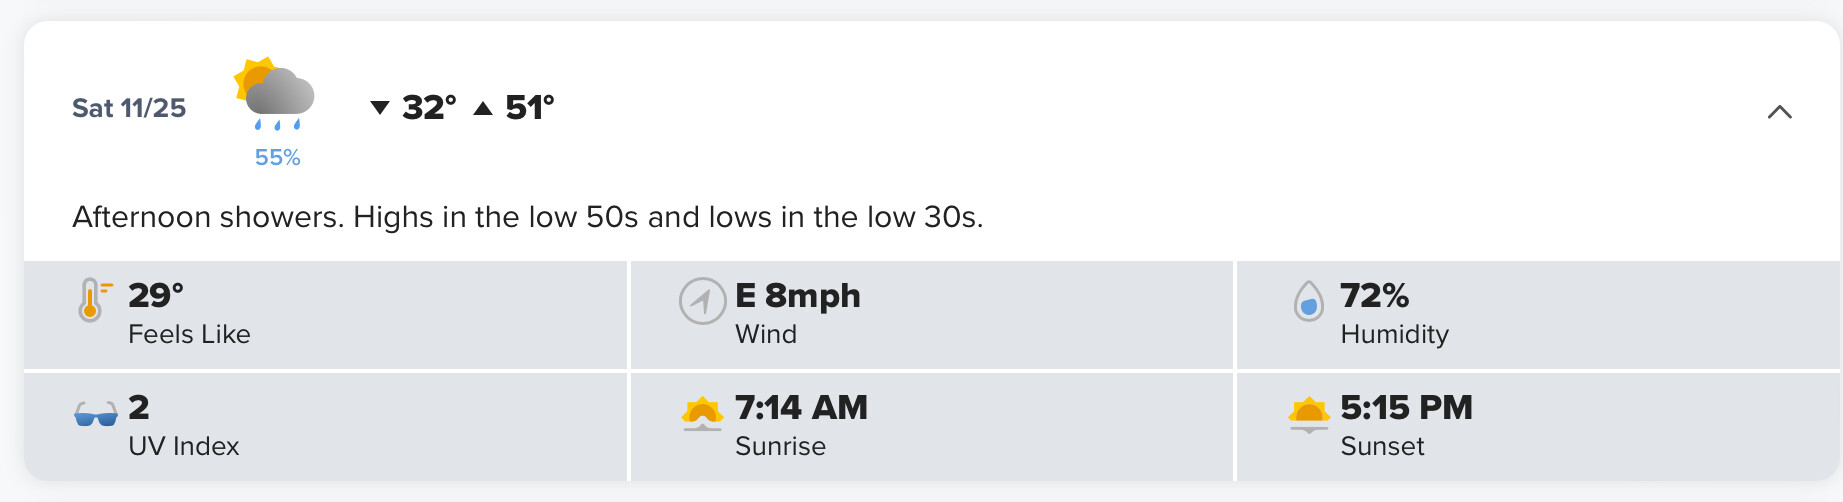1843x502 pixels.
Task: Click the 32° low temperature value
Action: pos(429,107)
